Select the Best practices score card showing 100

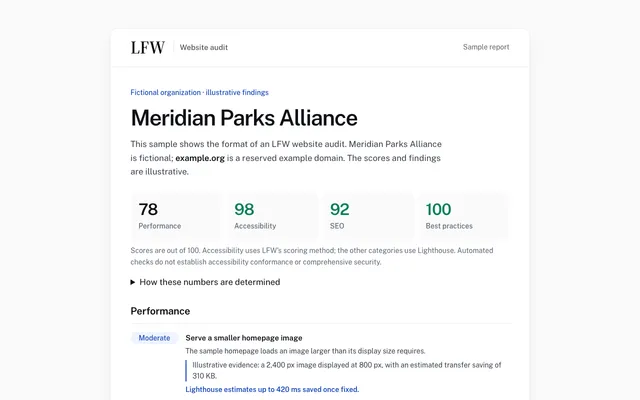click(464, 216)
